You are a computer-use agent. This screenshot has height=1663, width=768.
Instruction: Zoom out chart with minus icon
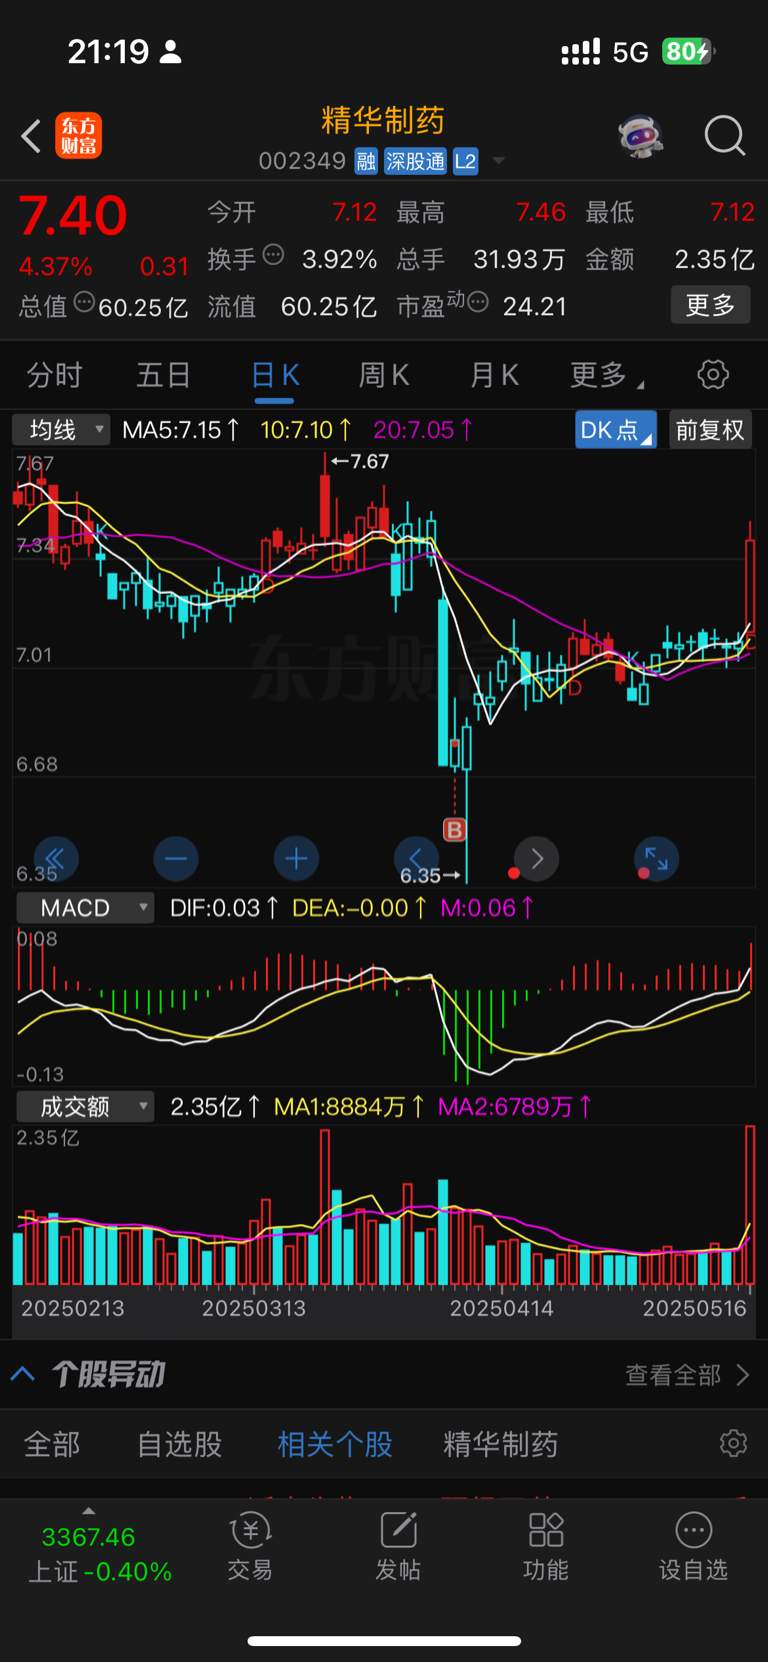coord(176,858)
